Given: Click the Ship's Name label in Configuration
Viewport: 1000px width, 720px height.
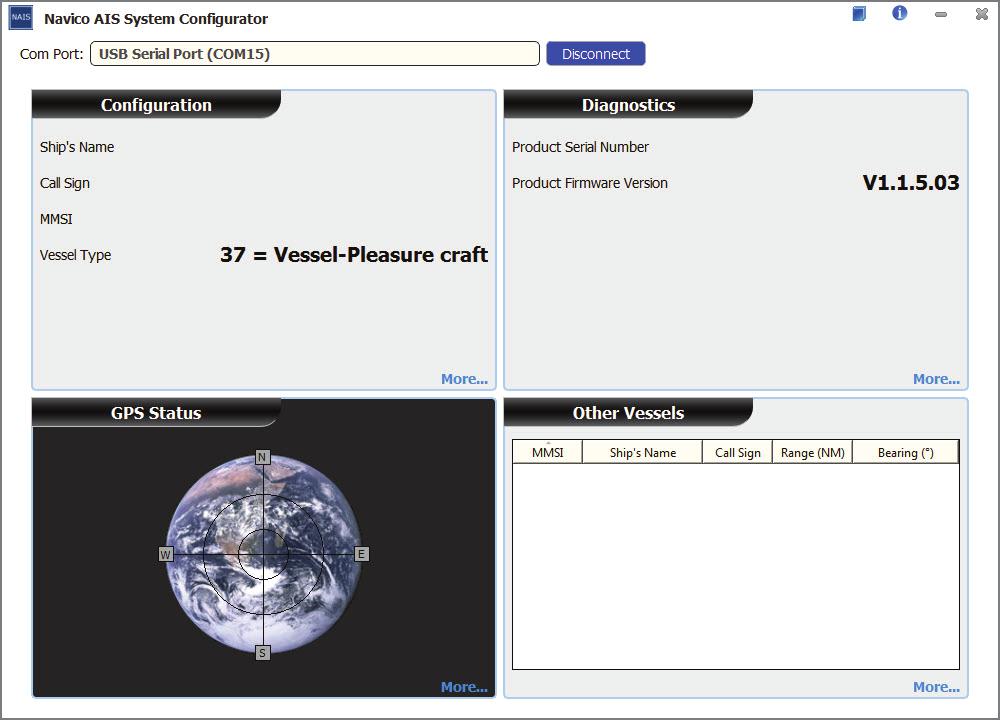Looking at the screenshot, I should point(77,147).
